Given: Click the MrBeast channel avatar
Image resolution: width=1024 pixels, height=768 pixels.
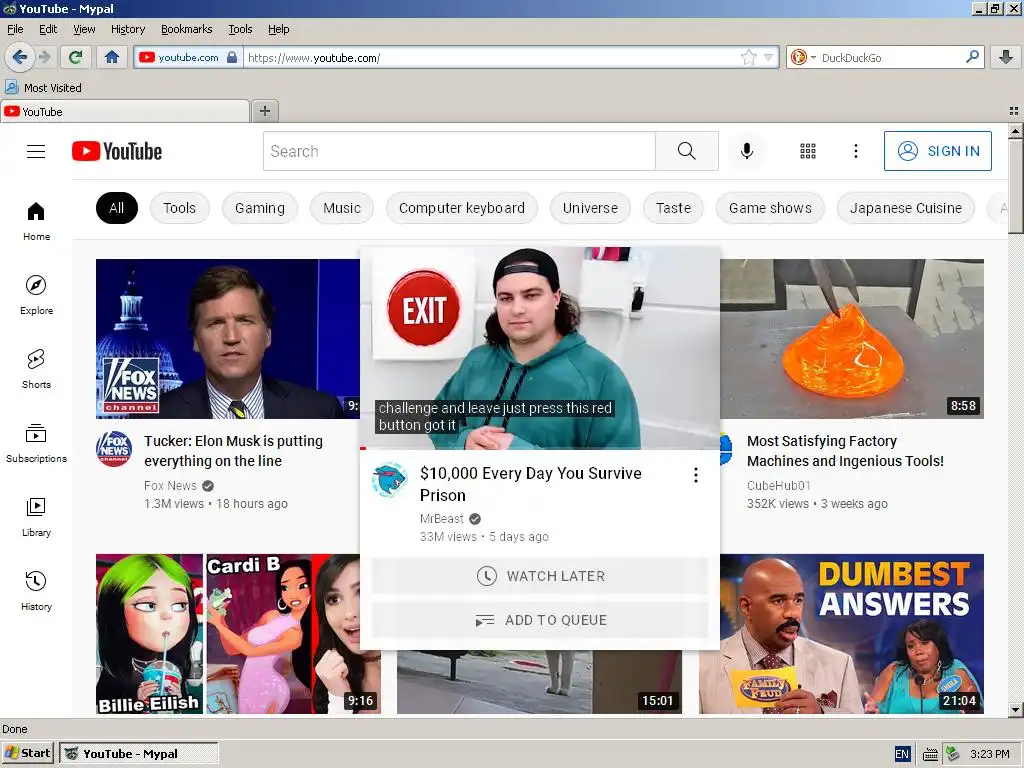Looking at the screenshot, I should (389, 480).
